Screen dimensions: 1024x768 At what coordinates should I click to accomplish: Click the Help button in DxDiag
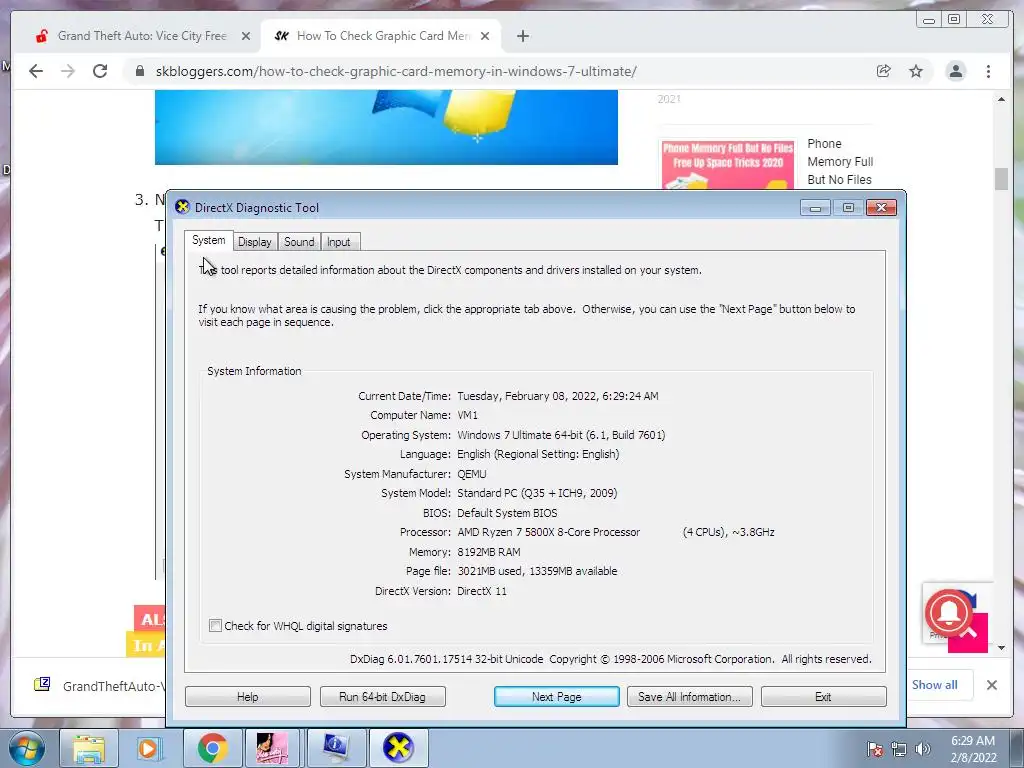[248, 697]
